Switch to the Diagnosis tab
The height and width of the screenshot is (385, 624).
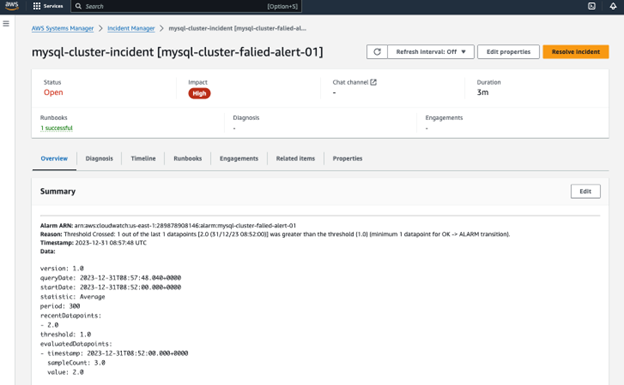point(99,158)
